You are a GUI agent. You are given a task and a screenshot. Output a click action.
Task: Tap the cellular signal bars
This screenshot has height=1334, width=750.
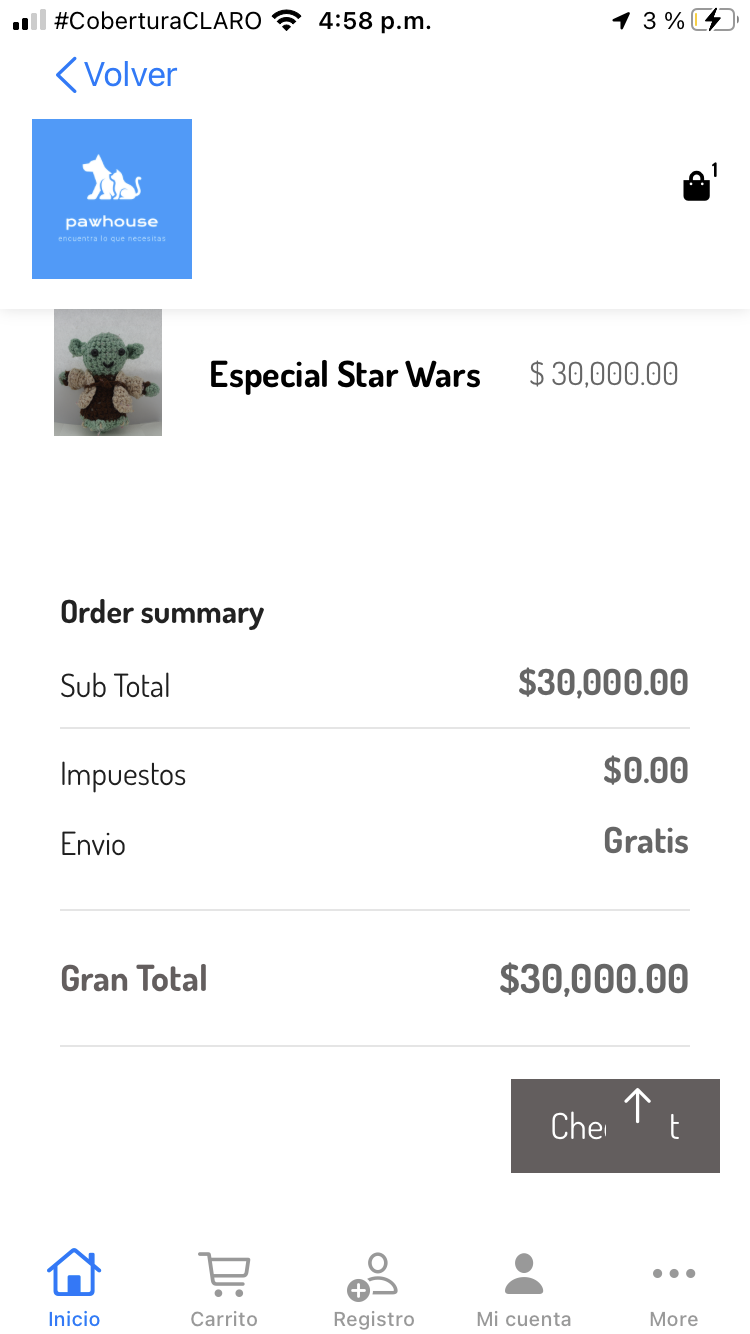pyautogui.click(x=30, y=21)
